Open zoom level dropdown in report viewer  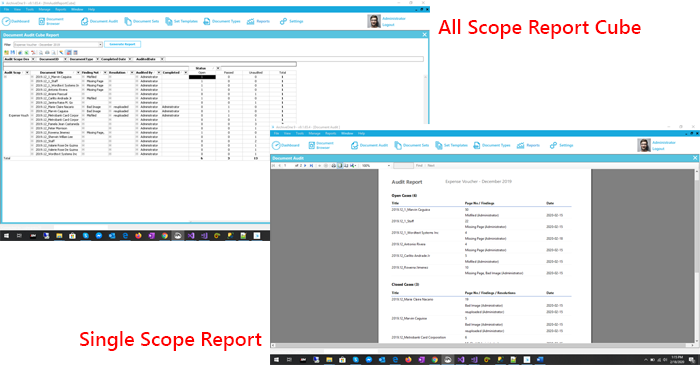(389, 166)
